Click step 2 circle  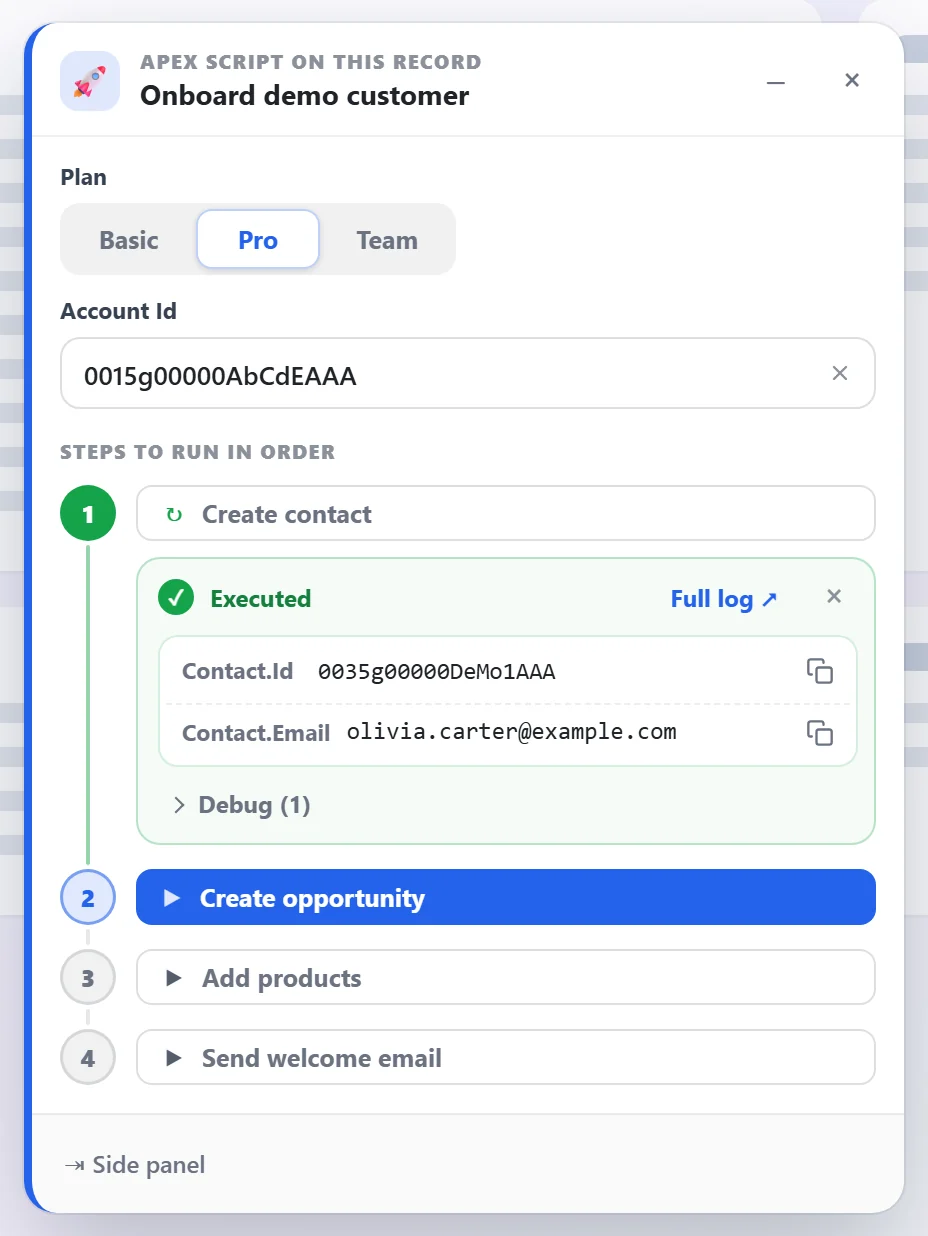point(88,898)
